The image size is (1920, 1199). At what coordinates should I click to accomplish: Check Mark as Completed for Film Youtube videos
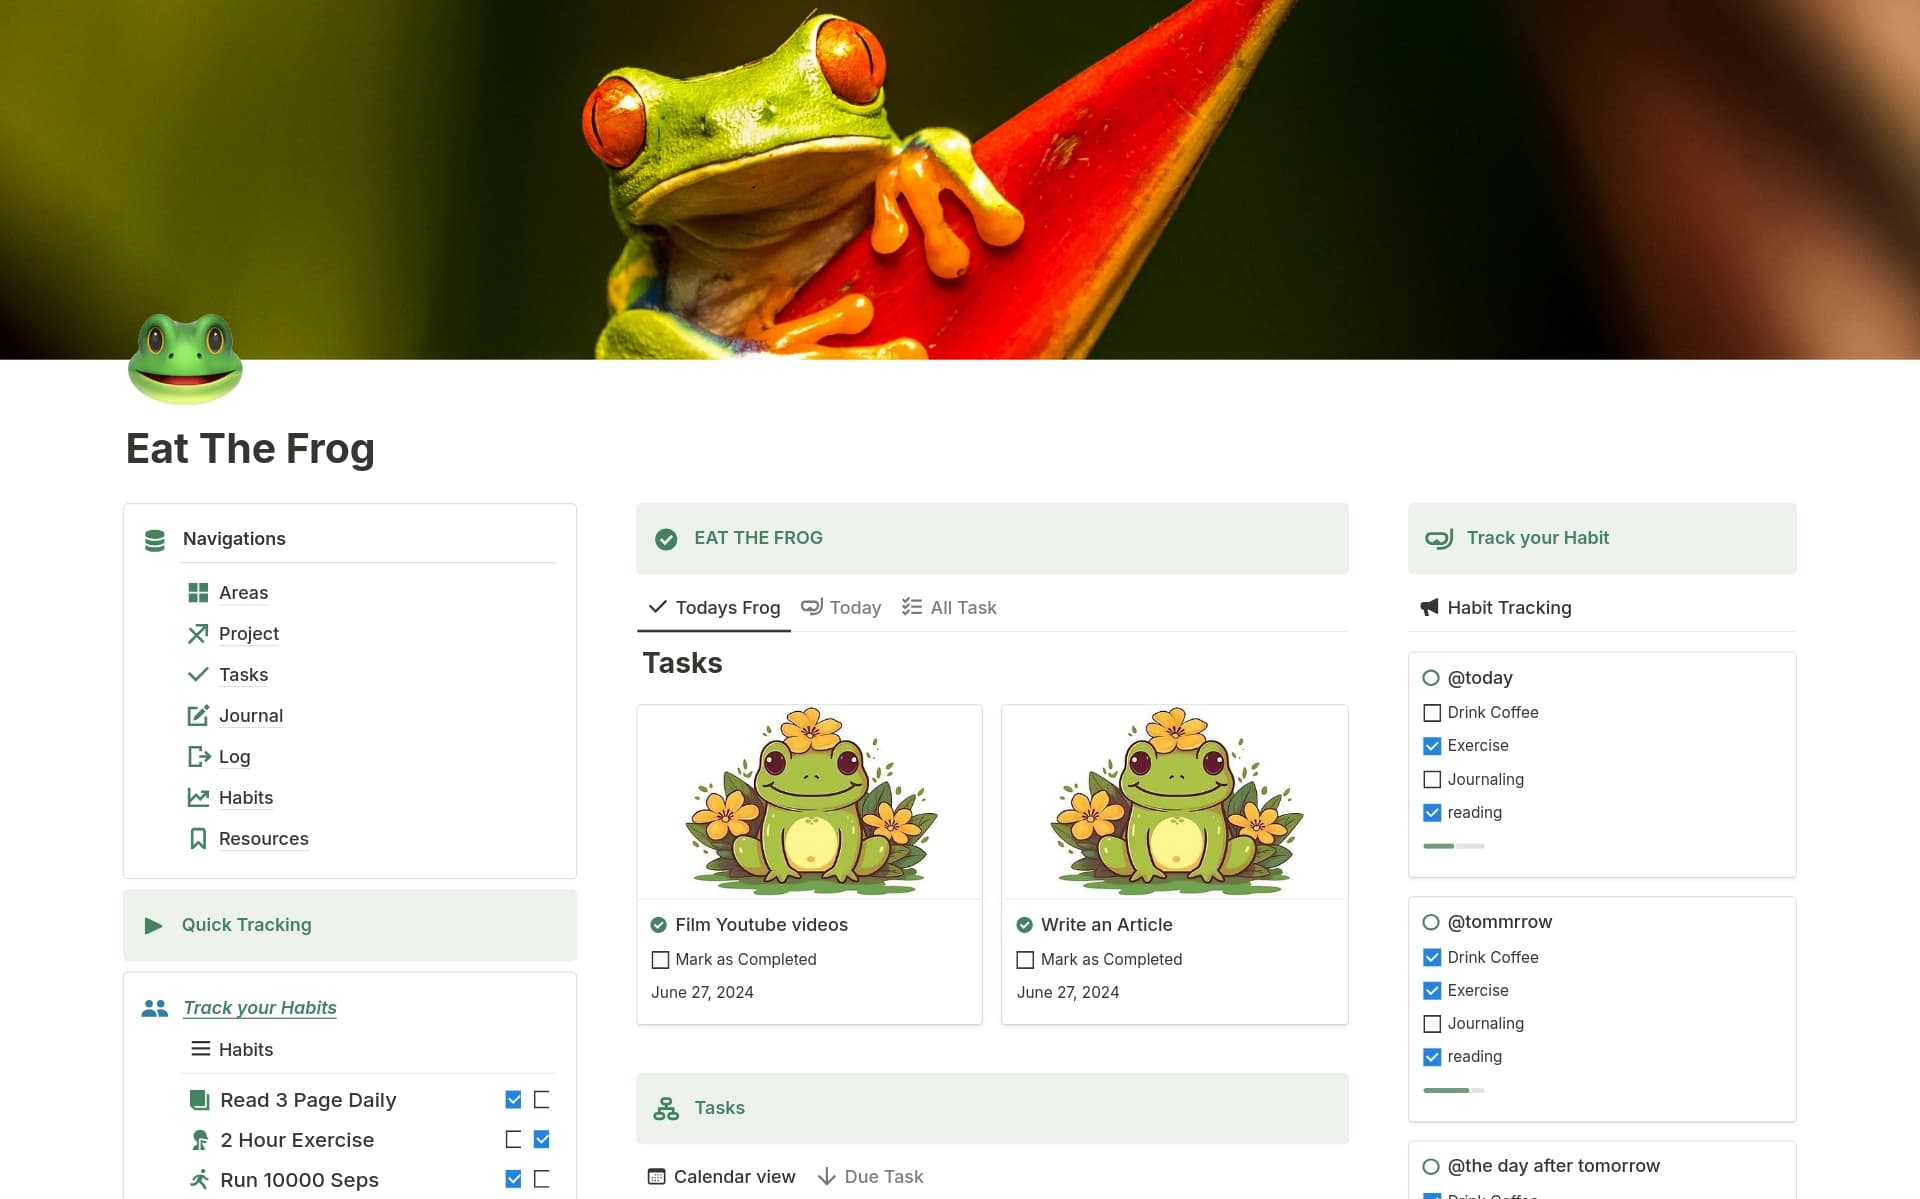(660, 959)
